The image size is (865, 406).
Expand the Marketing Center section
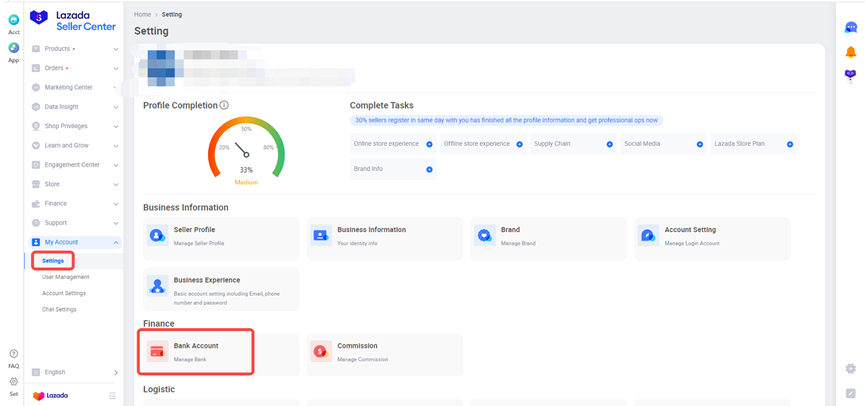(75, 87)
